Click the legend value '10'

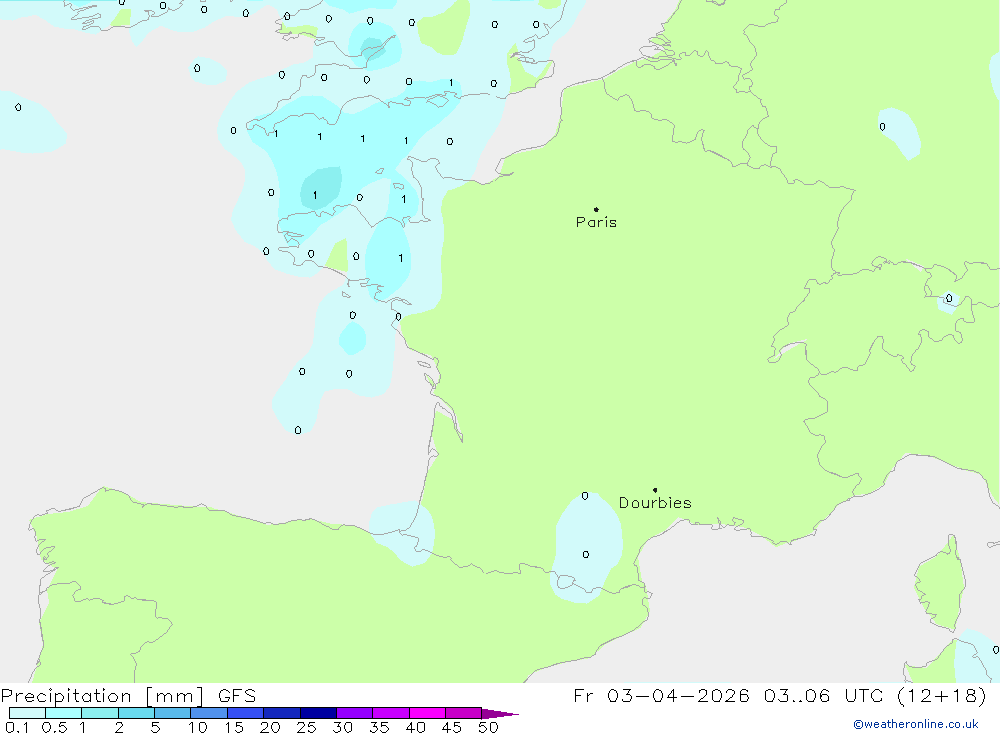click(198, 727)
